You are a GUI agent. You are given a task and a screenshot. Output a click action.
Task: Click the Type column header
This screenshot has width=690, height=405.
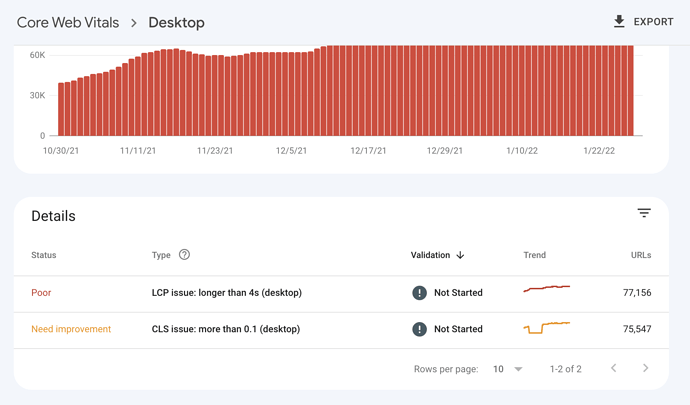point(161,255)
